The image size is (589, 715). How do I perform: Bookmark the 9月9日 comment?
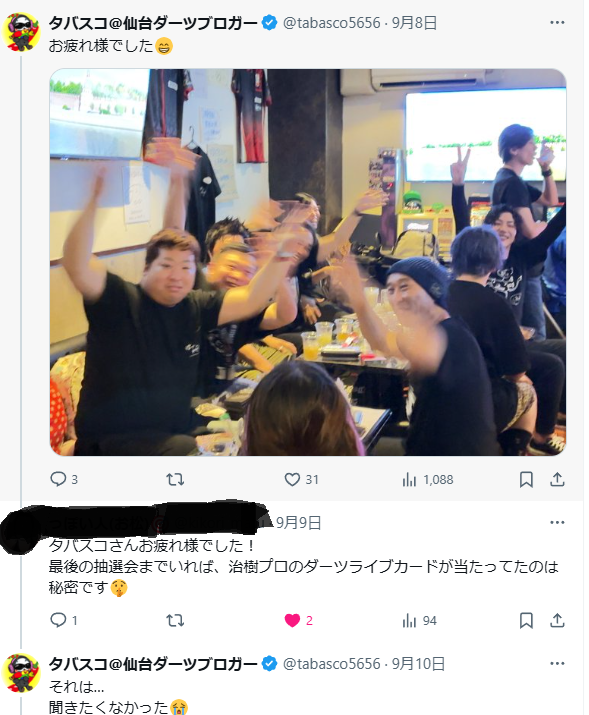pyautogui.click(x=526, y=620)
